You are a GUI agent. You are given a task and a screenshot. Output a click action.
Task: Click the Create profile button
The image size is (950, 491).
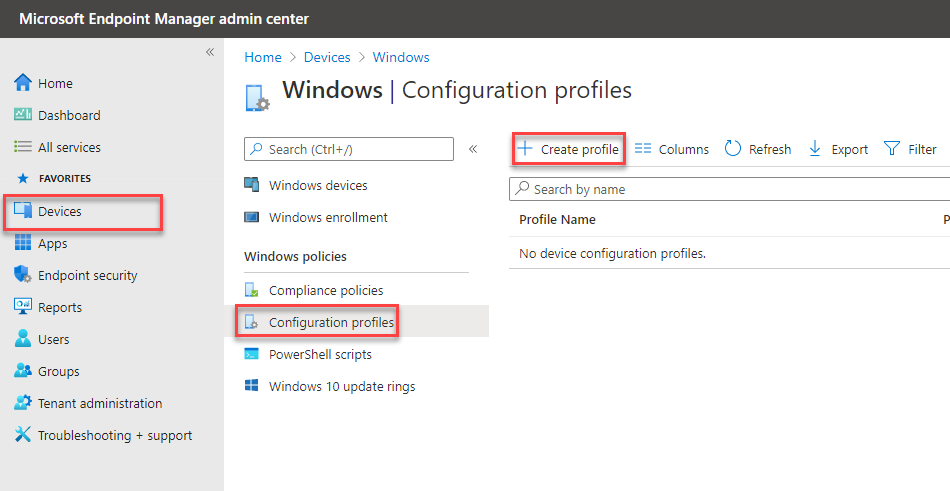(568, 149)
